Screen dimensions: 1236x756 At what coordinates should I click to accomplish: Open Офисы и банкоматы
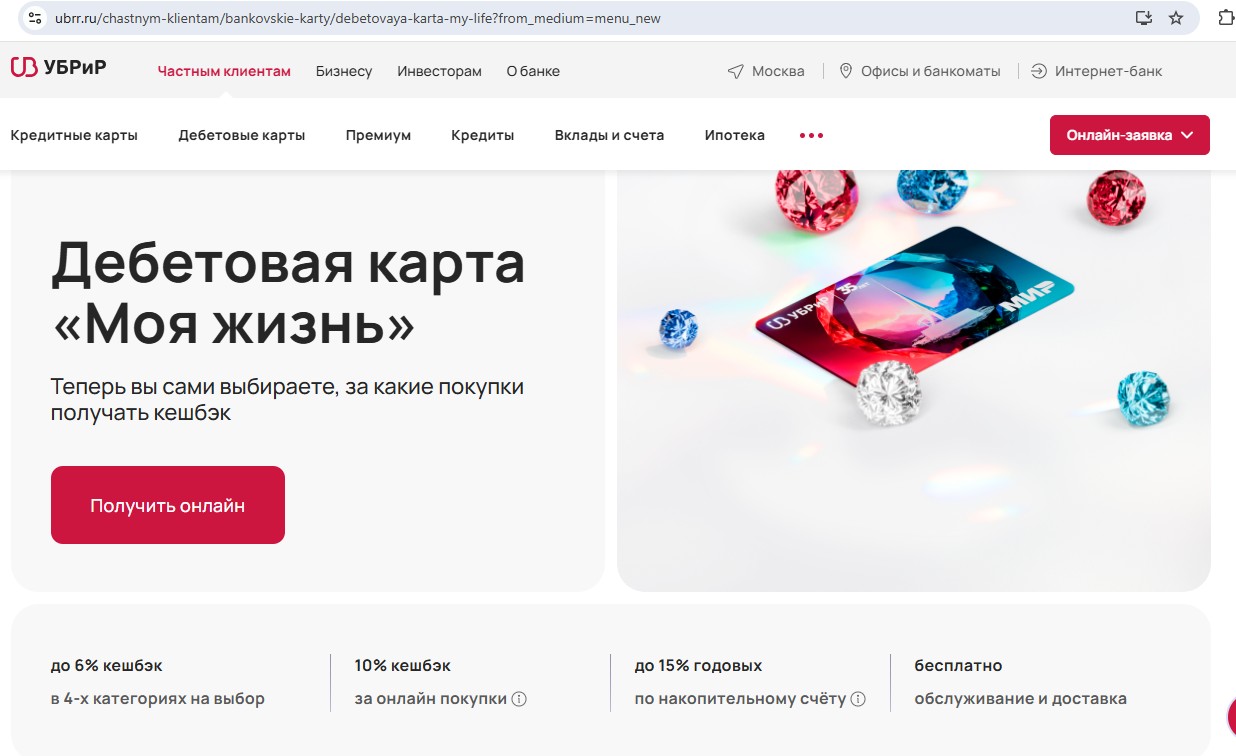(919, 71)
